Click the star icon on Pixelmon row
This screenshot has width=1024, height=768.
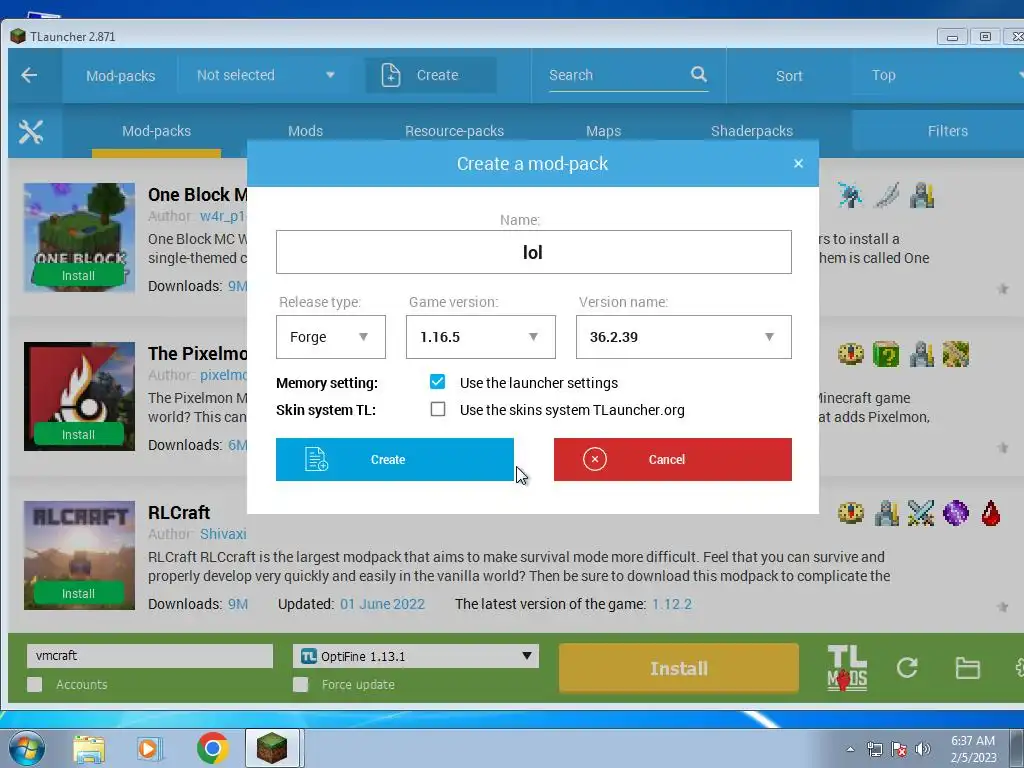(1003, 447)
